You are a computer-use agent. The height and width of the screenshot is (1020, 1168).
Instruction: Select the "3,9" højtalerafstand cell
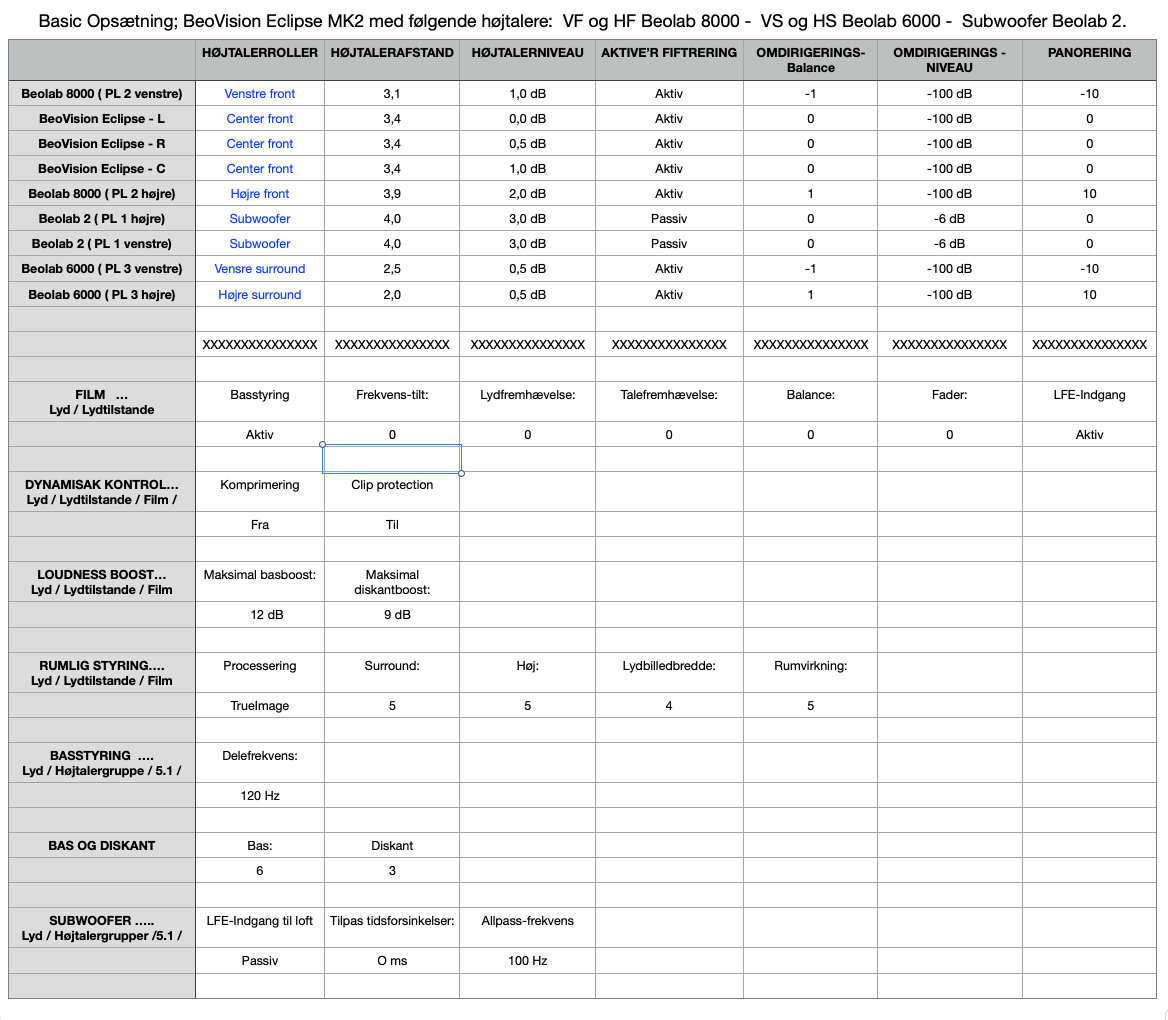[x=392, y=194]
